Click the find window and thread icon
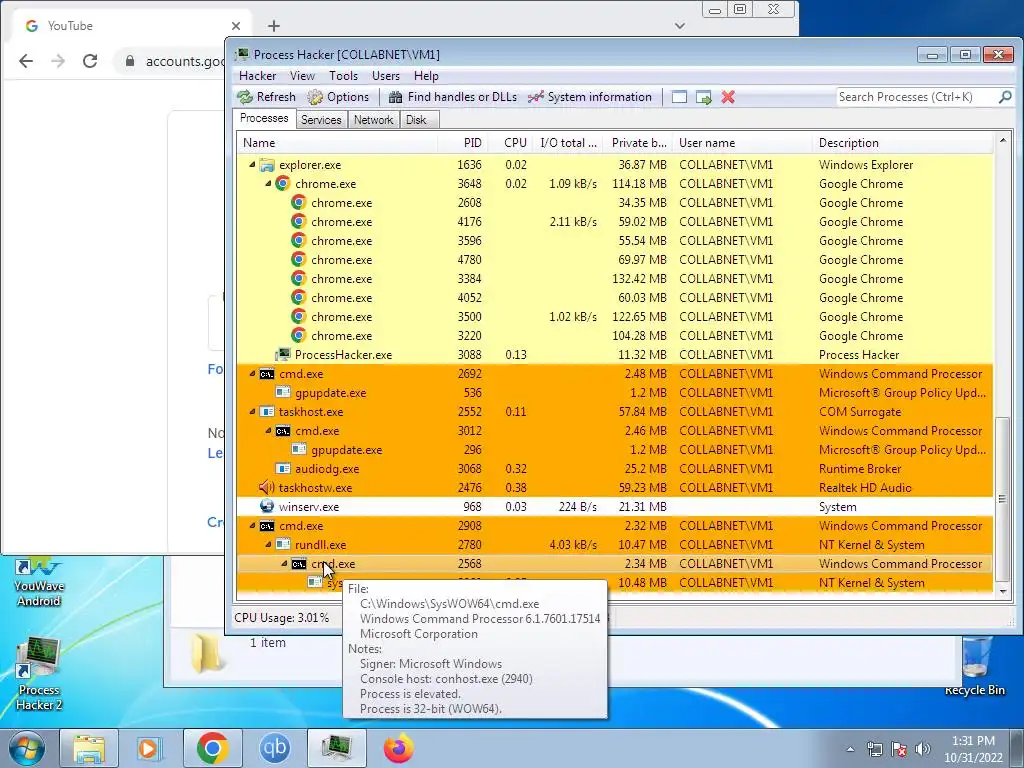This screenshot has height=768, width=1024. coord(703,97)
